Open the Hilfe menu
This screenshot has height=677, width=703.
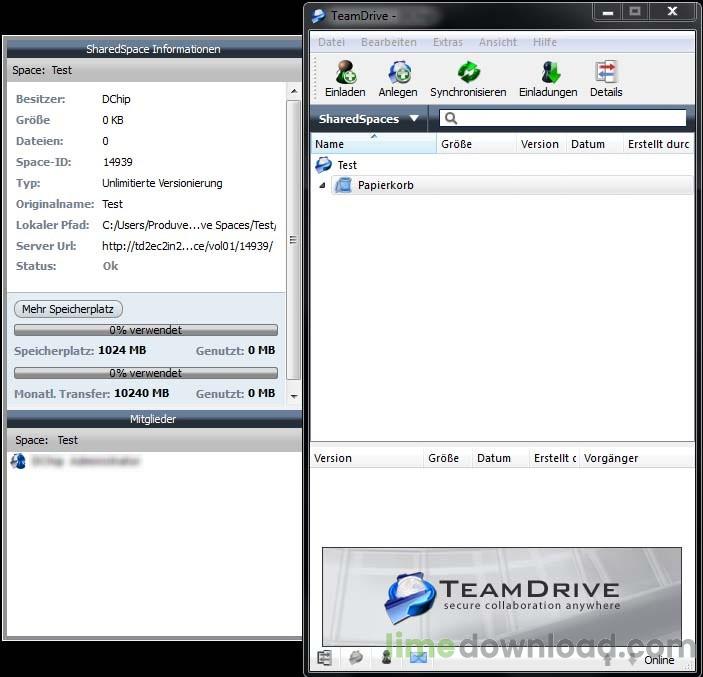pyautogui.click(x=545, y=42)
